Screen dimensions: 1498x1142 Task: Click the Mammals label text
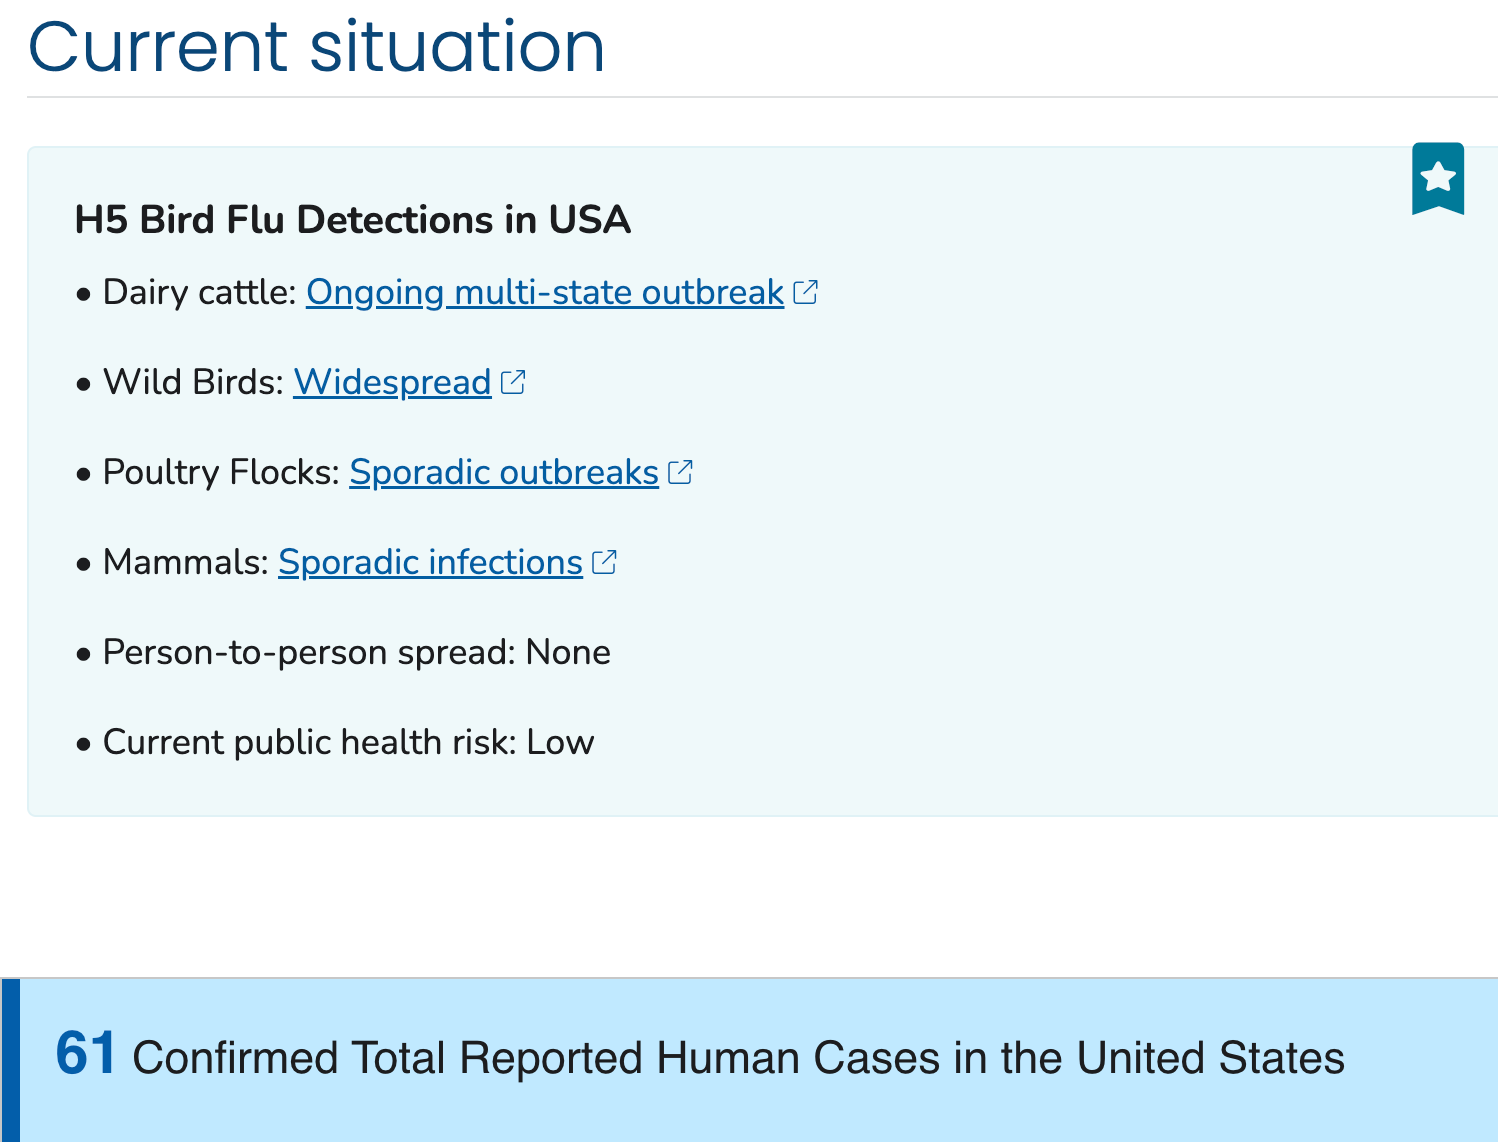[185, 562]
